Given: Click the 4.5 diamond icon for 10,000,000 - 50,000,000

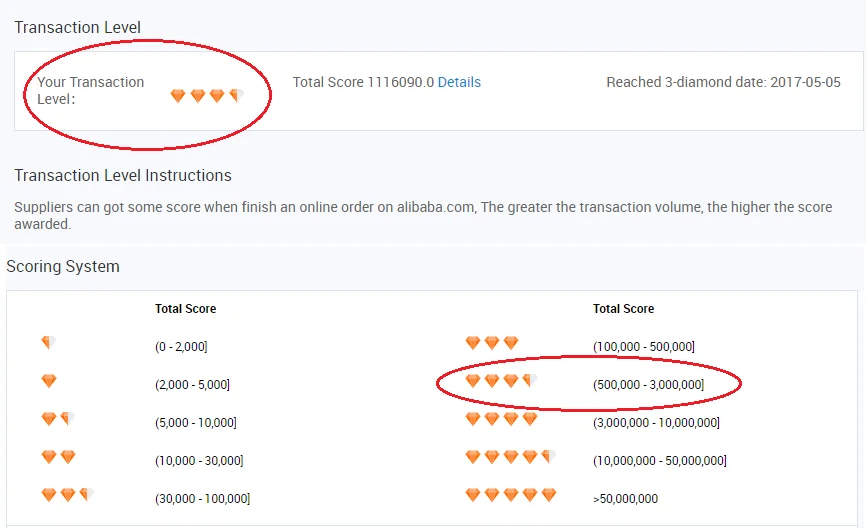Looking at the screenshot, I should (510, 457).
